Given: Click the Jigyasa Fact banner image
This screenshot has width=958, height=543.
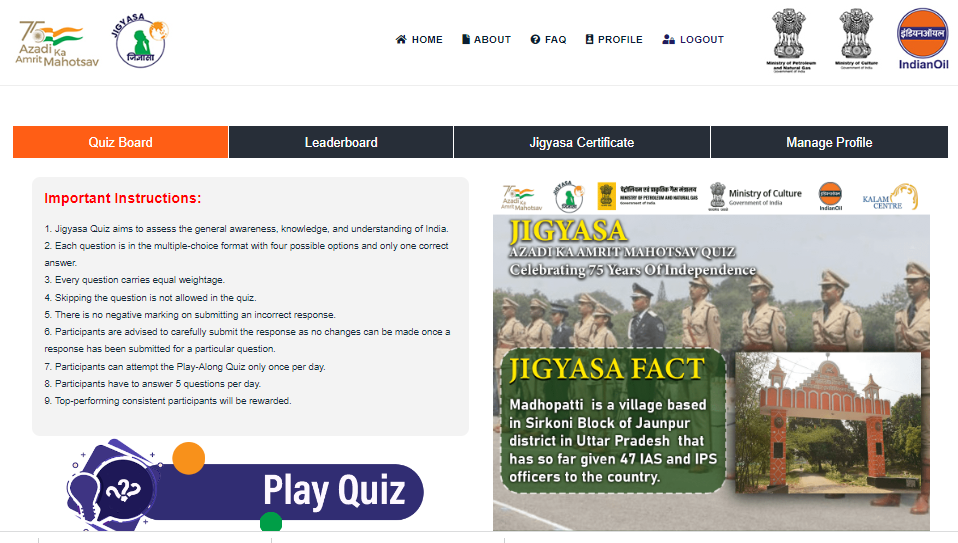Looking at the screenshot, I should [711, 355].
